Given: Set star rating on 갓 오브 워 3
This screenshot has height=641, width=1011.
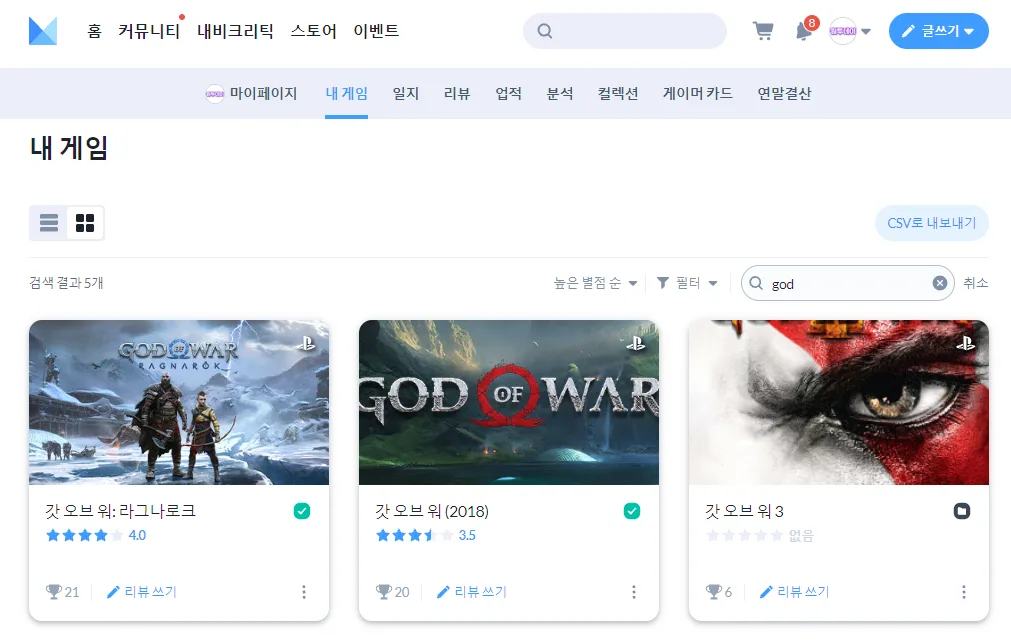Looking at the screenshot, I should tap(745, 535).
